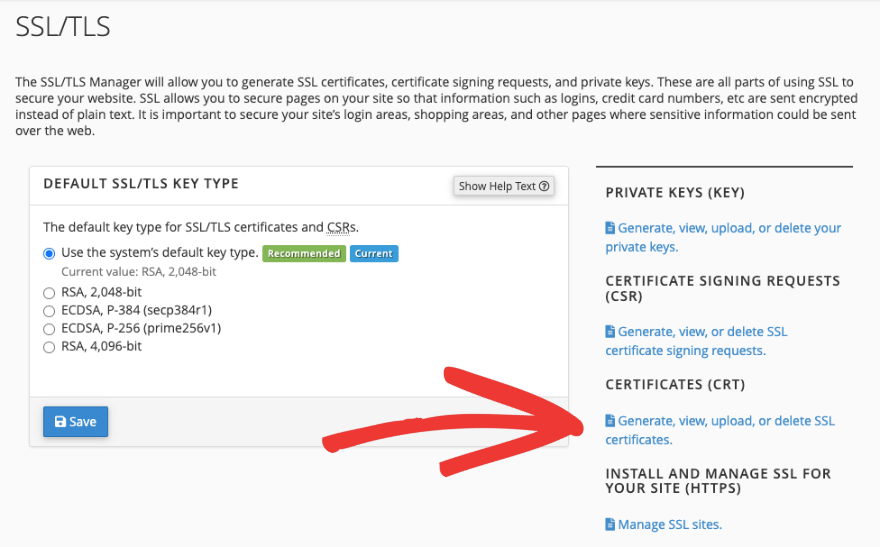Open the private keys management link
Screen dimensions: 880x547
723,237
